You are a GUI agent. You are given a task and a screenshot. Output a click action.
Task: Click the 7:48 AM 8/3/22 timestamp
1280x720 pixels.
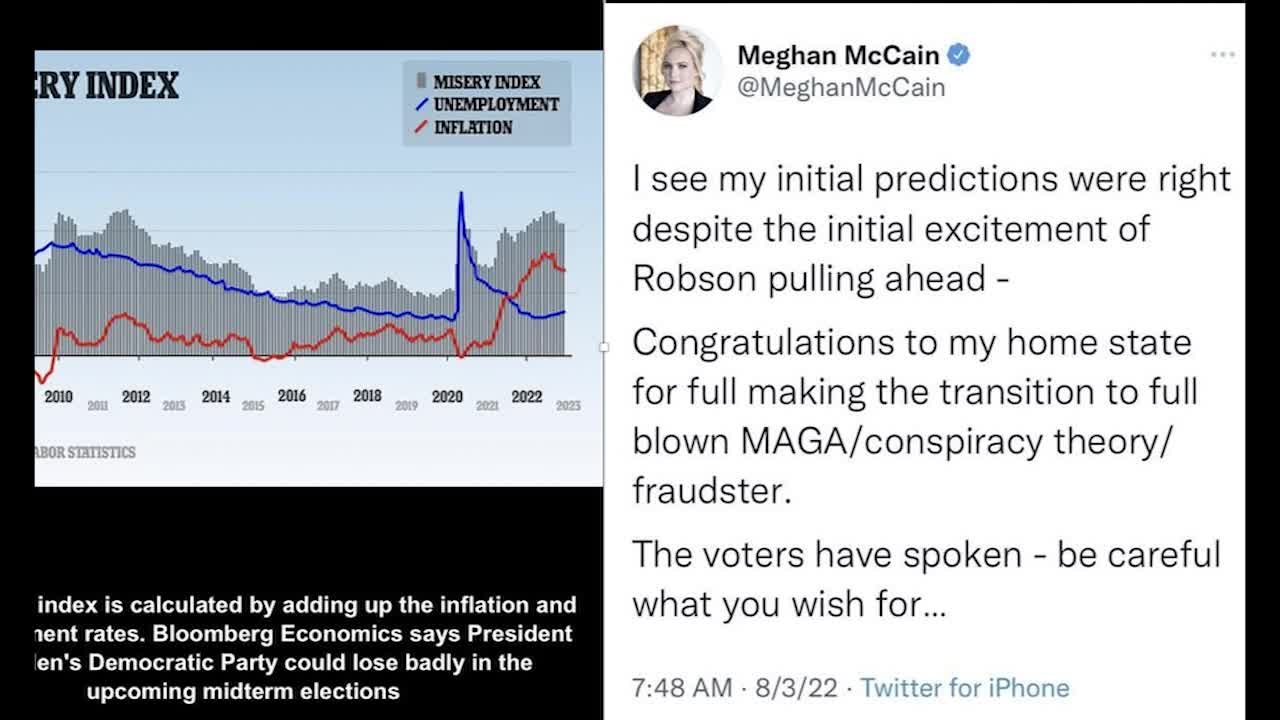pos(735,688)
